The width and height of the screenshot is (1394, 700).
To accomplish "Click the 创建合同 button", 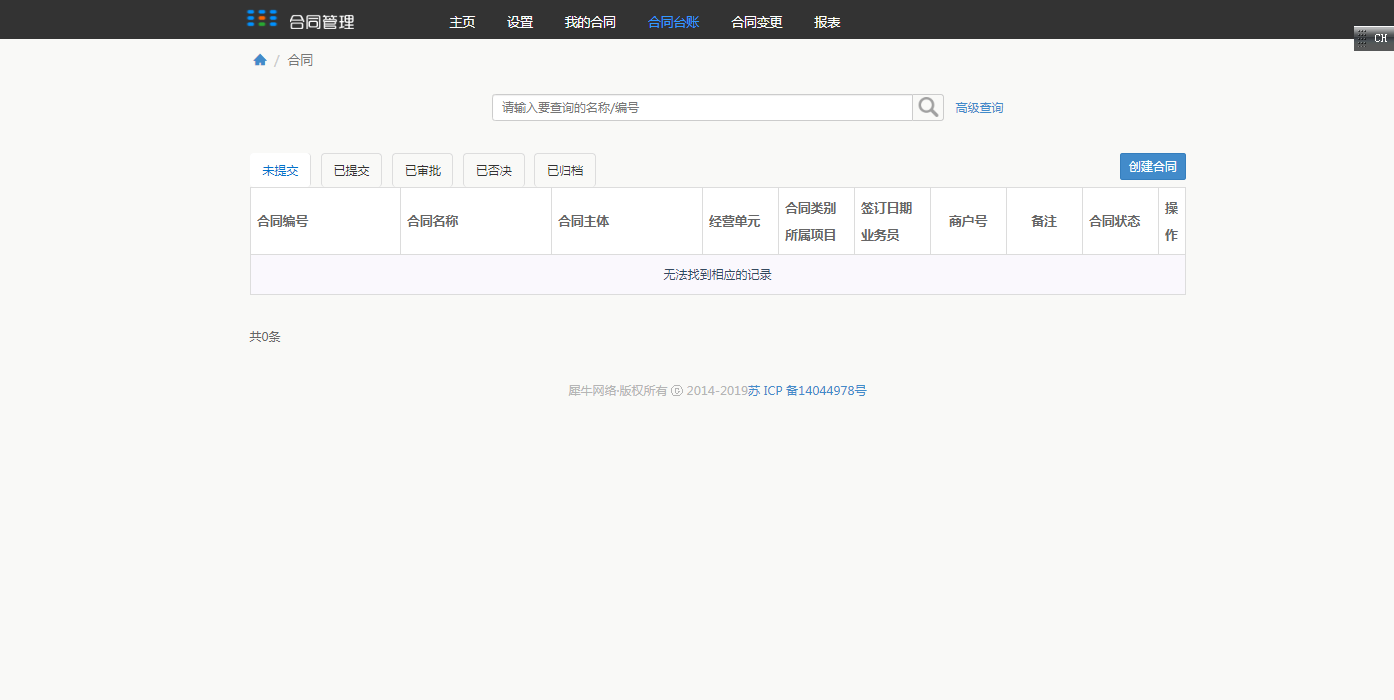I will [x=1153, y=167].
